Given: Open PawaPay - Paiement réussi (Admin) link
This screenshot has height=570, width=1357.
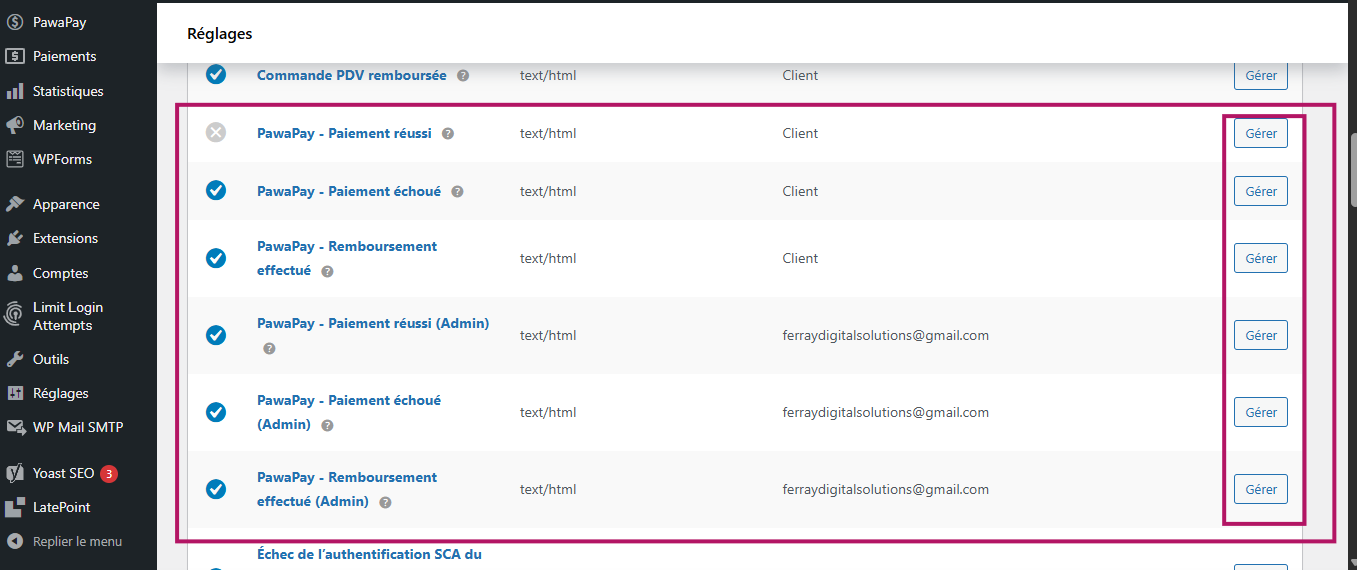Looking at the screenshot, I should [x=373, y=323].
